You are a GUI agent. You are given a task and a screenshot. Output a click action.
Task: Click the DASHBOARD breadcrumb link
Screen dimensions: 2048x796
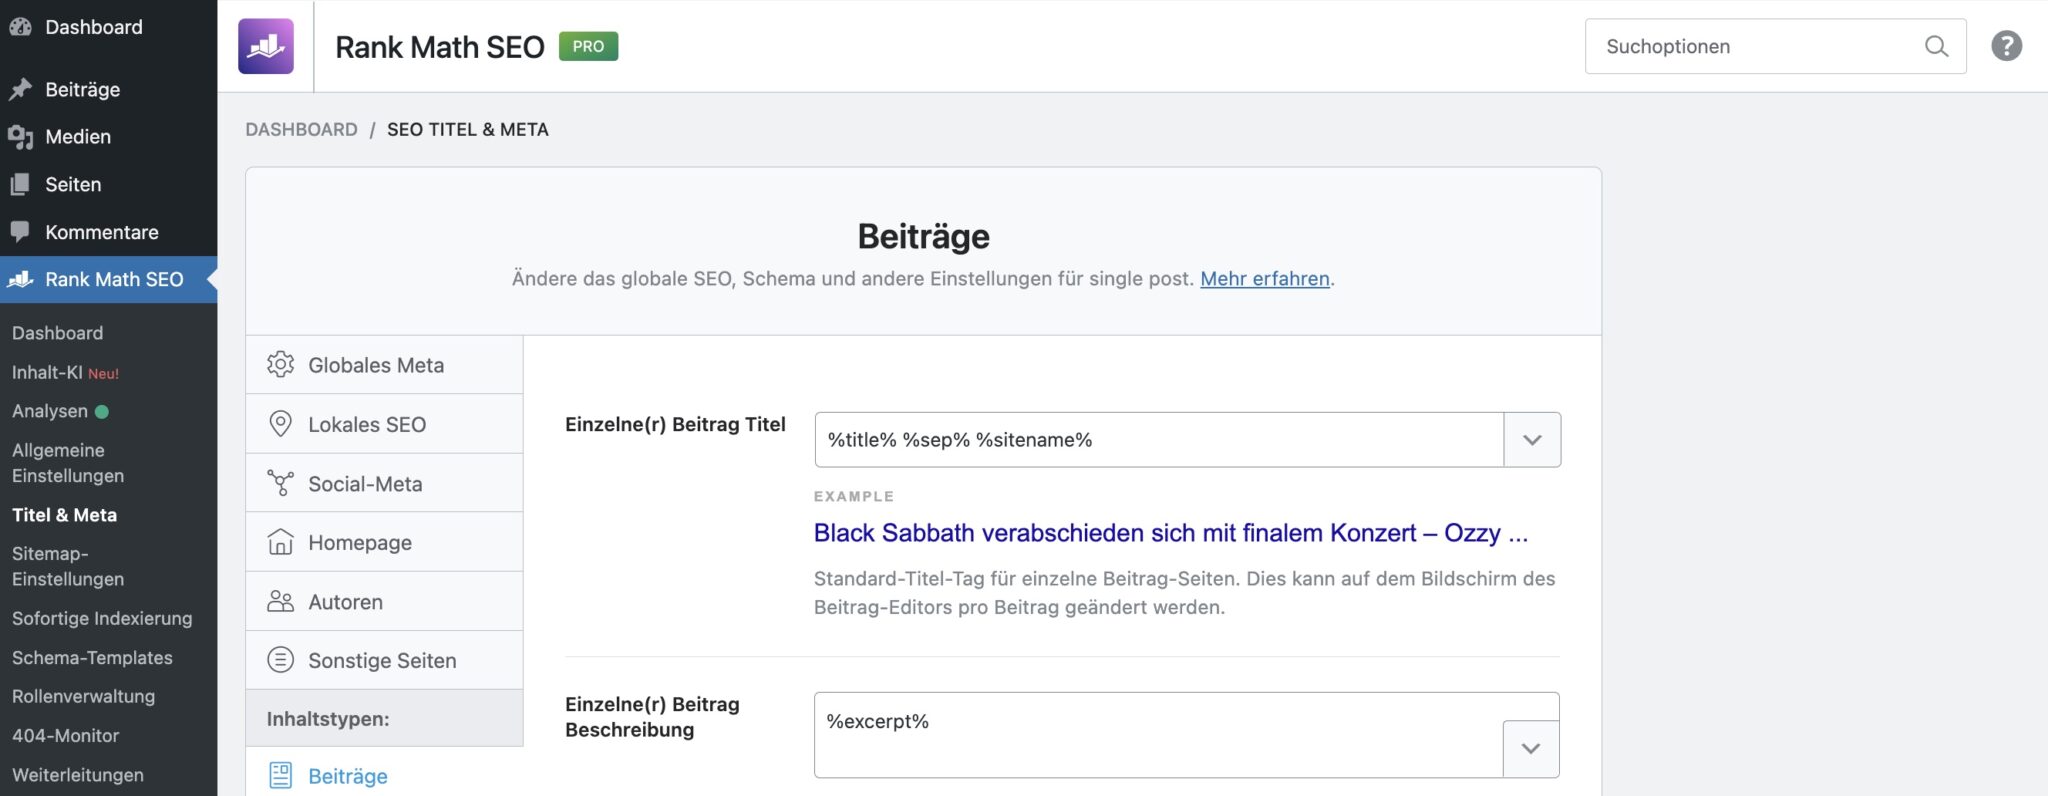click(x=301, y=129)
